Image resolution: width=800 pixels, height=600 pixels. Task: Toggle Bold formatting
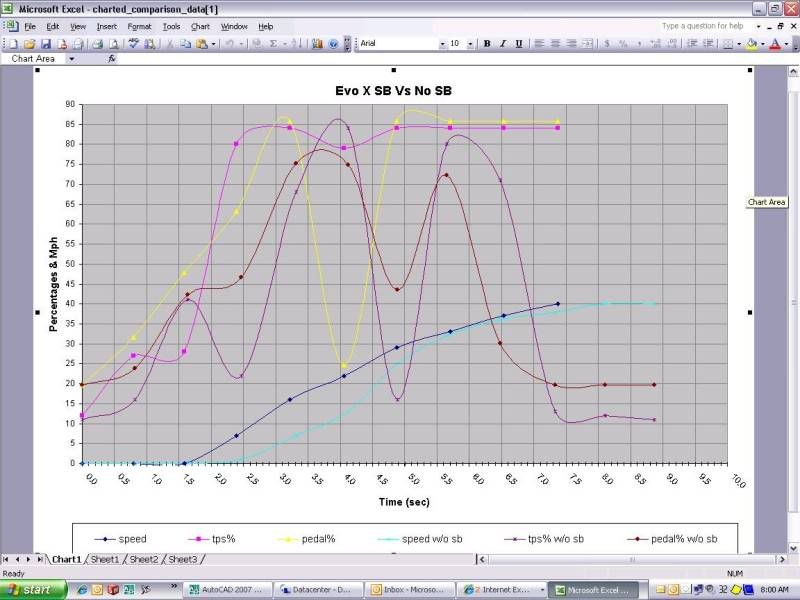pyautogui.click(x=487, y=44)
